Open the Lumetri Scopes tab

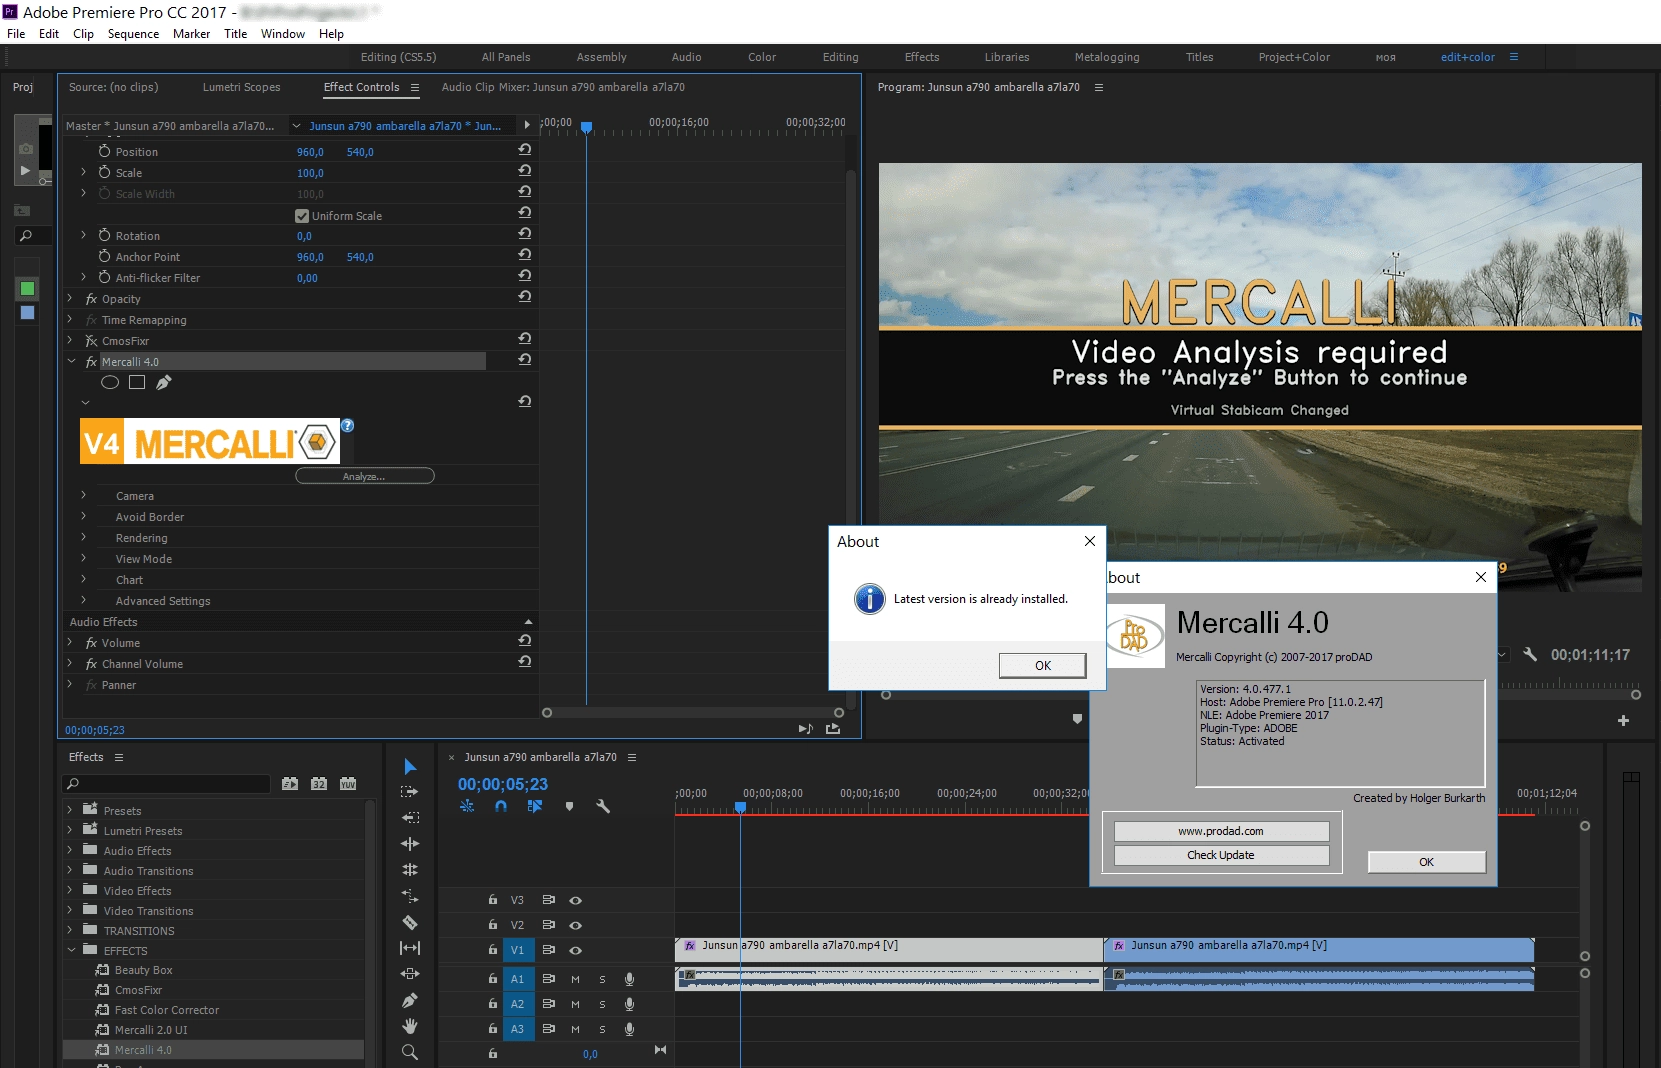tap(241, 87)
